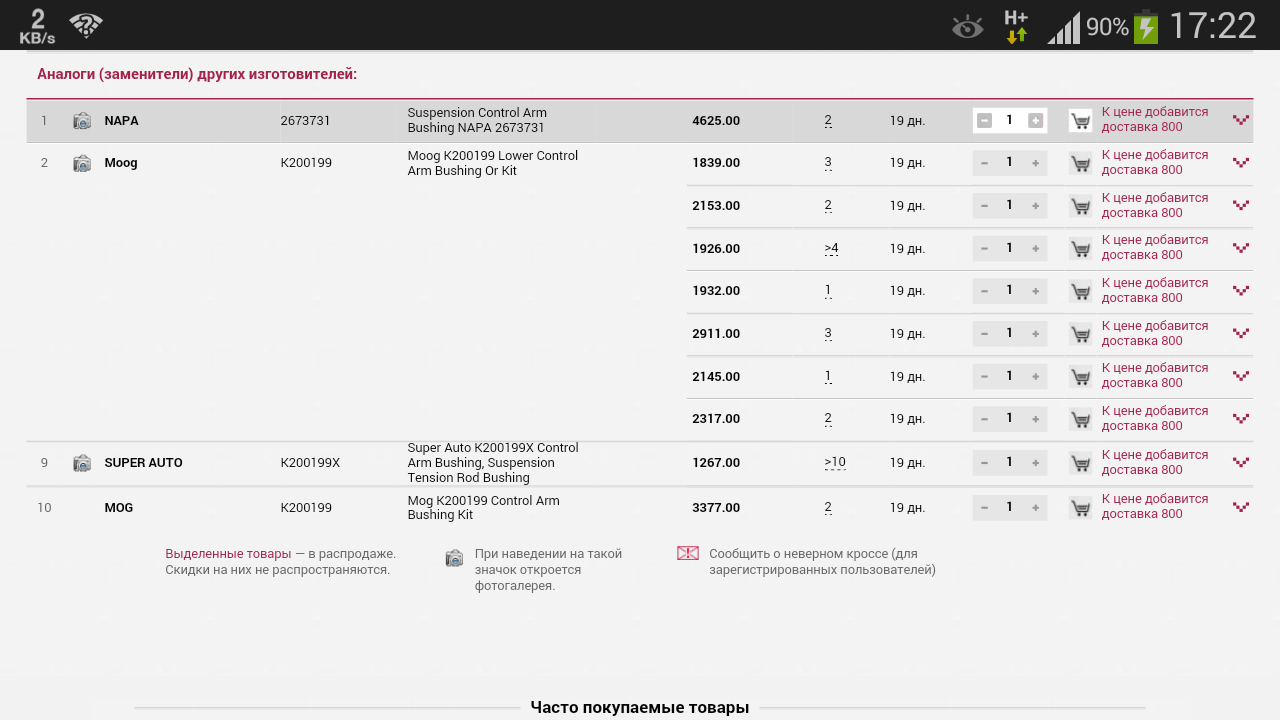Click the wrong cross-reference report flag icon

[x=688, y=553]
